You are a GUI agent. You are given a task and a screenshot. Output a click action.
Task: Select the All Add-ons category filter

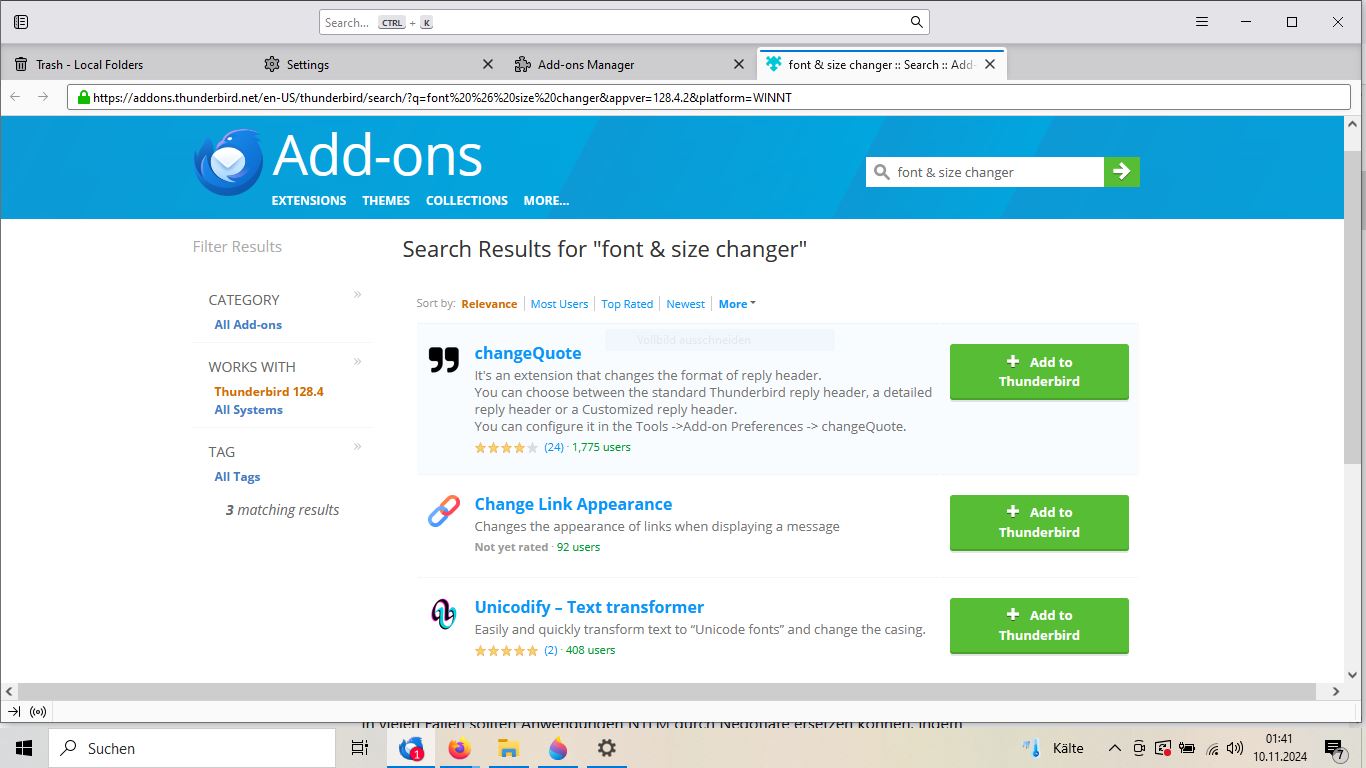[x=248, y=325]
